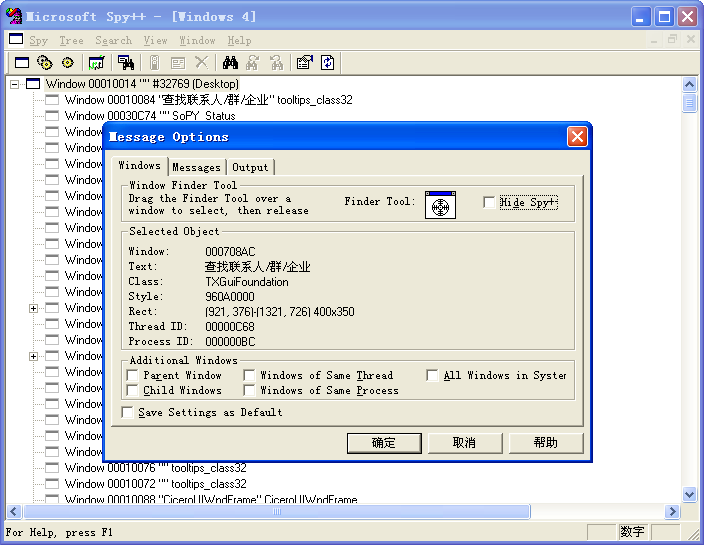Switch to the Messages tab
The height and width of the screenshot is (545, 704).
[x=196, y=167]
